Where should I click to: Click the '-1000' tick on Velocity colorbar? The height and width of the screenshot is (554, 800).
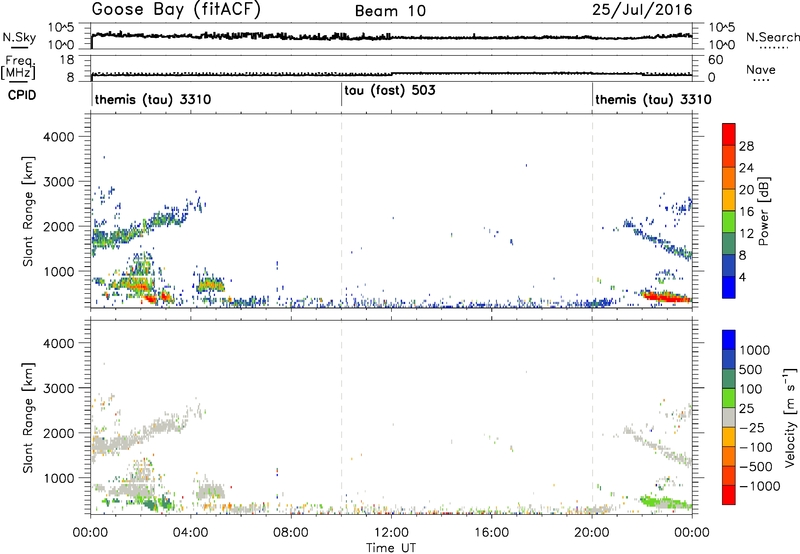point(760,486)
